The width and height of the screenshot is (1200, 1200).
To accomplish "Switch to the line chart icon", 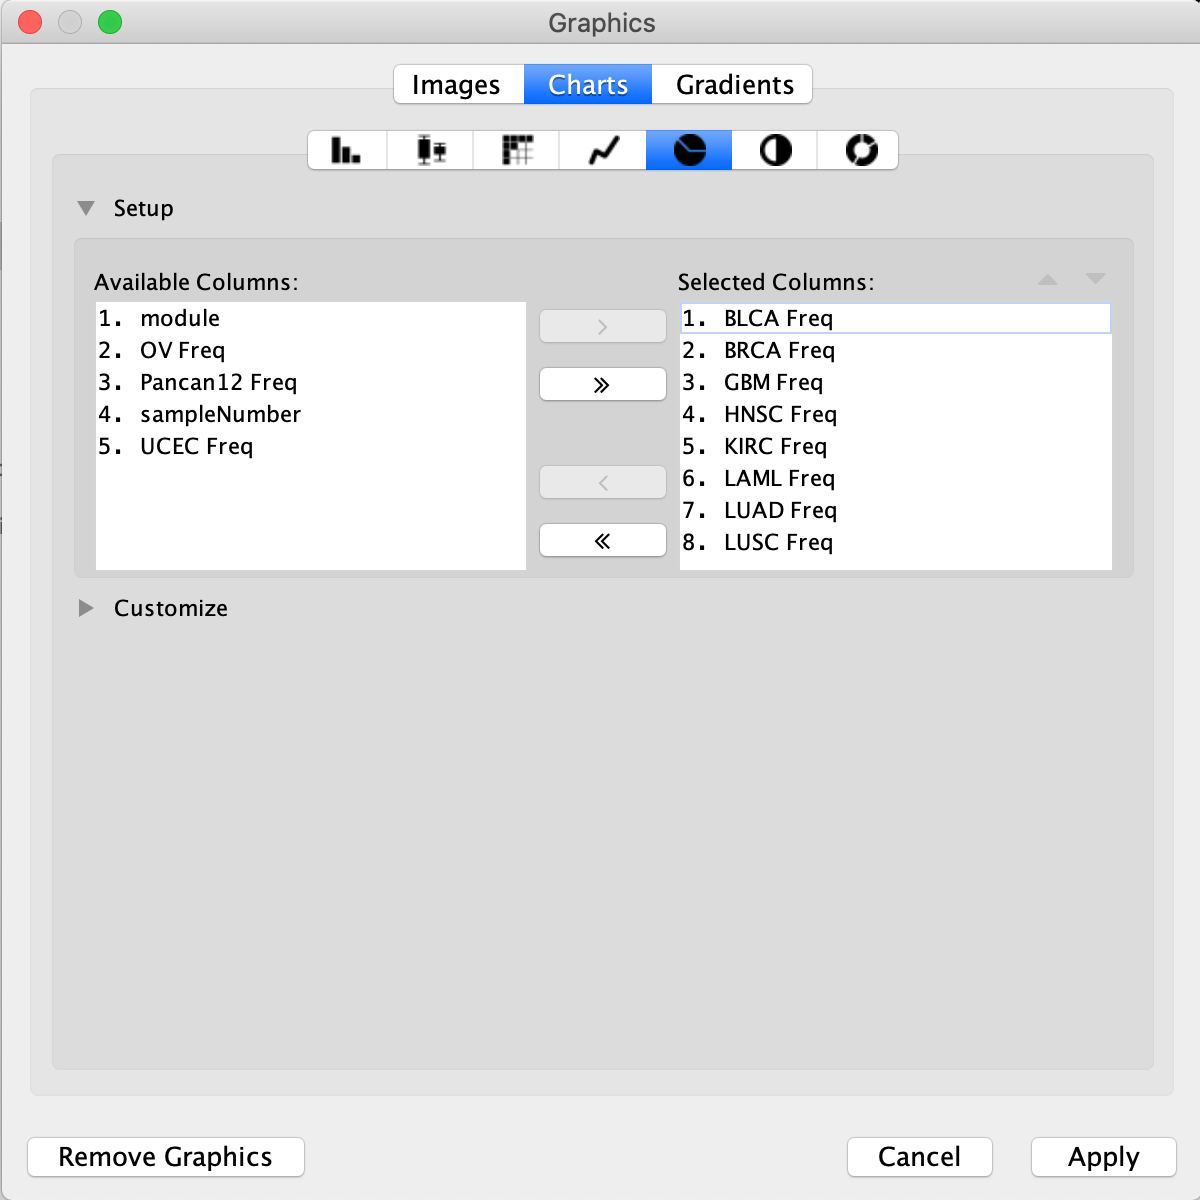I will pos(603,150).
